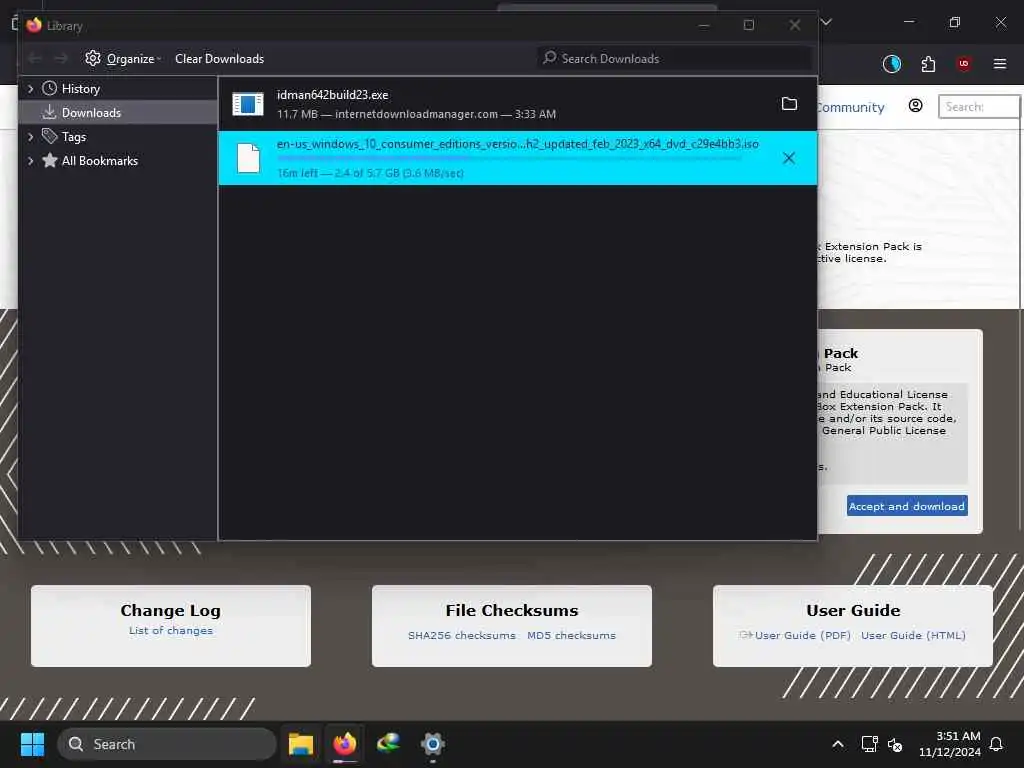
Task: Show hidden system tray icons
Action: [838, 744]
